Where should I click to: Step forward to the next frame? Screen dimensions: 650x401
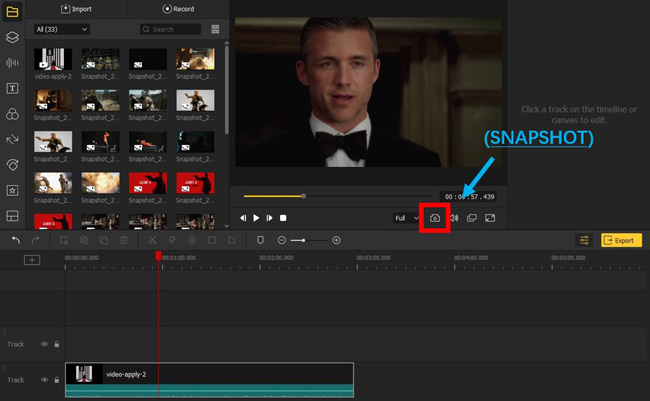(x=269, y=218)
